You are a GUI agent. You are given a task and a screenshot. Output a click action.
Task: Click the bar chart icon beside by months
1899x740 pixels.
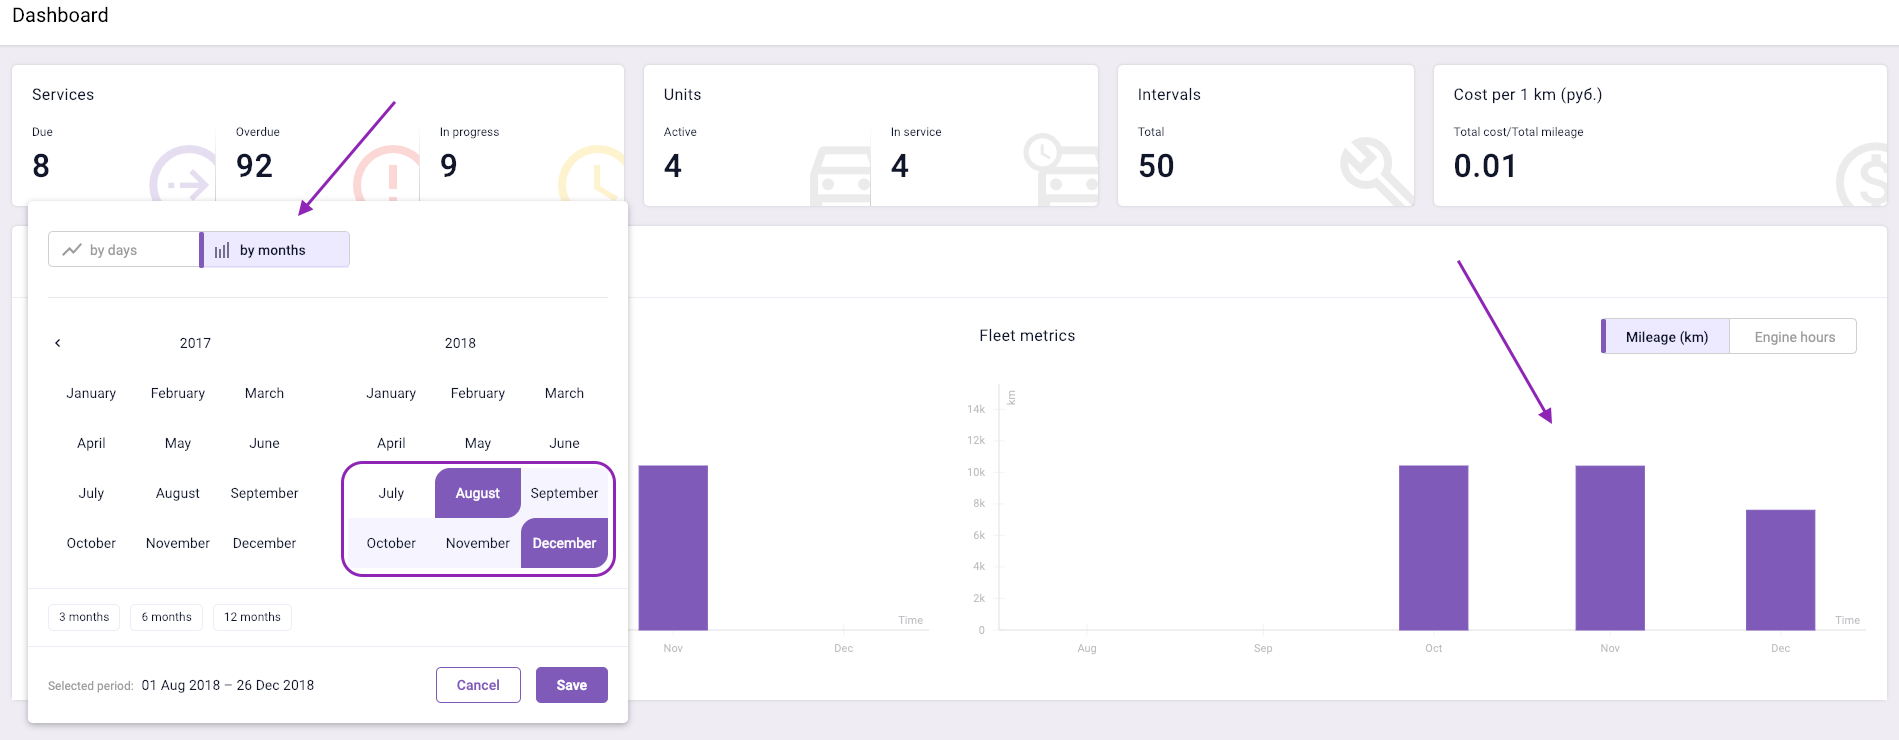tap(222, 250)
